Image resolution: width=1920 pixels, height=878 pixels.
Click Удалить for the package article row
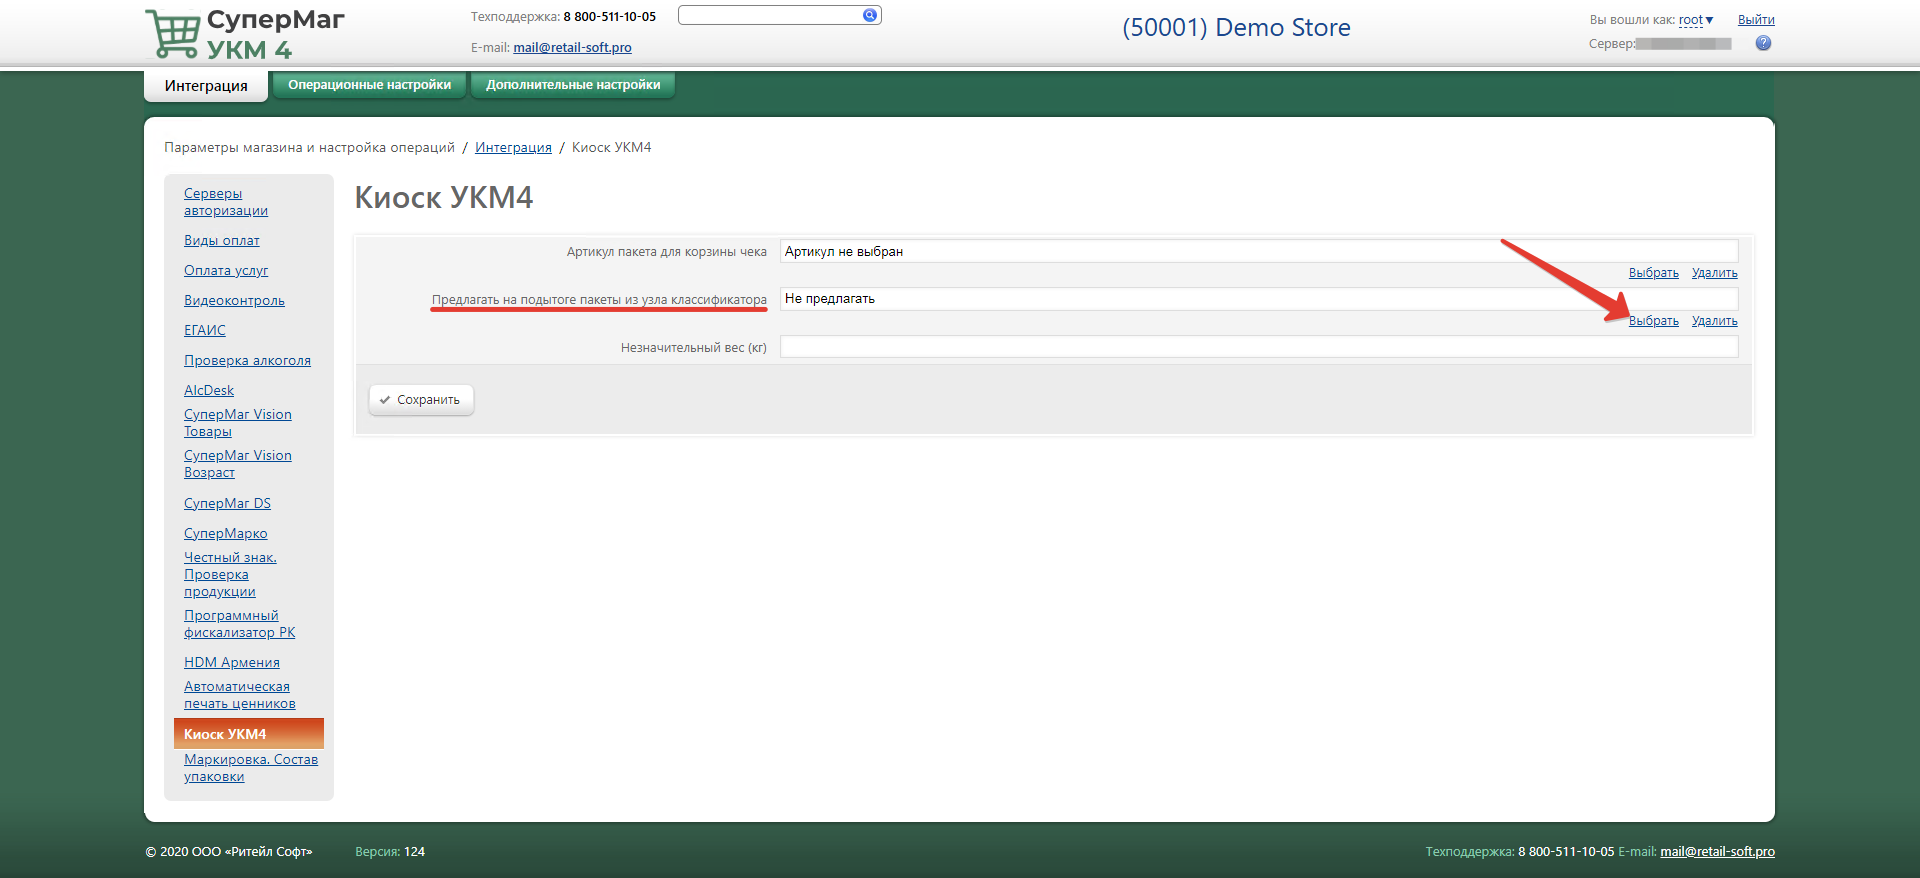1714,273
